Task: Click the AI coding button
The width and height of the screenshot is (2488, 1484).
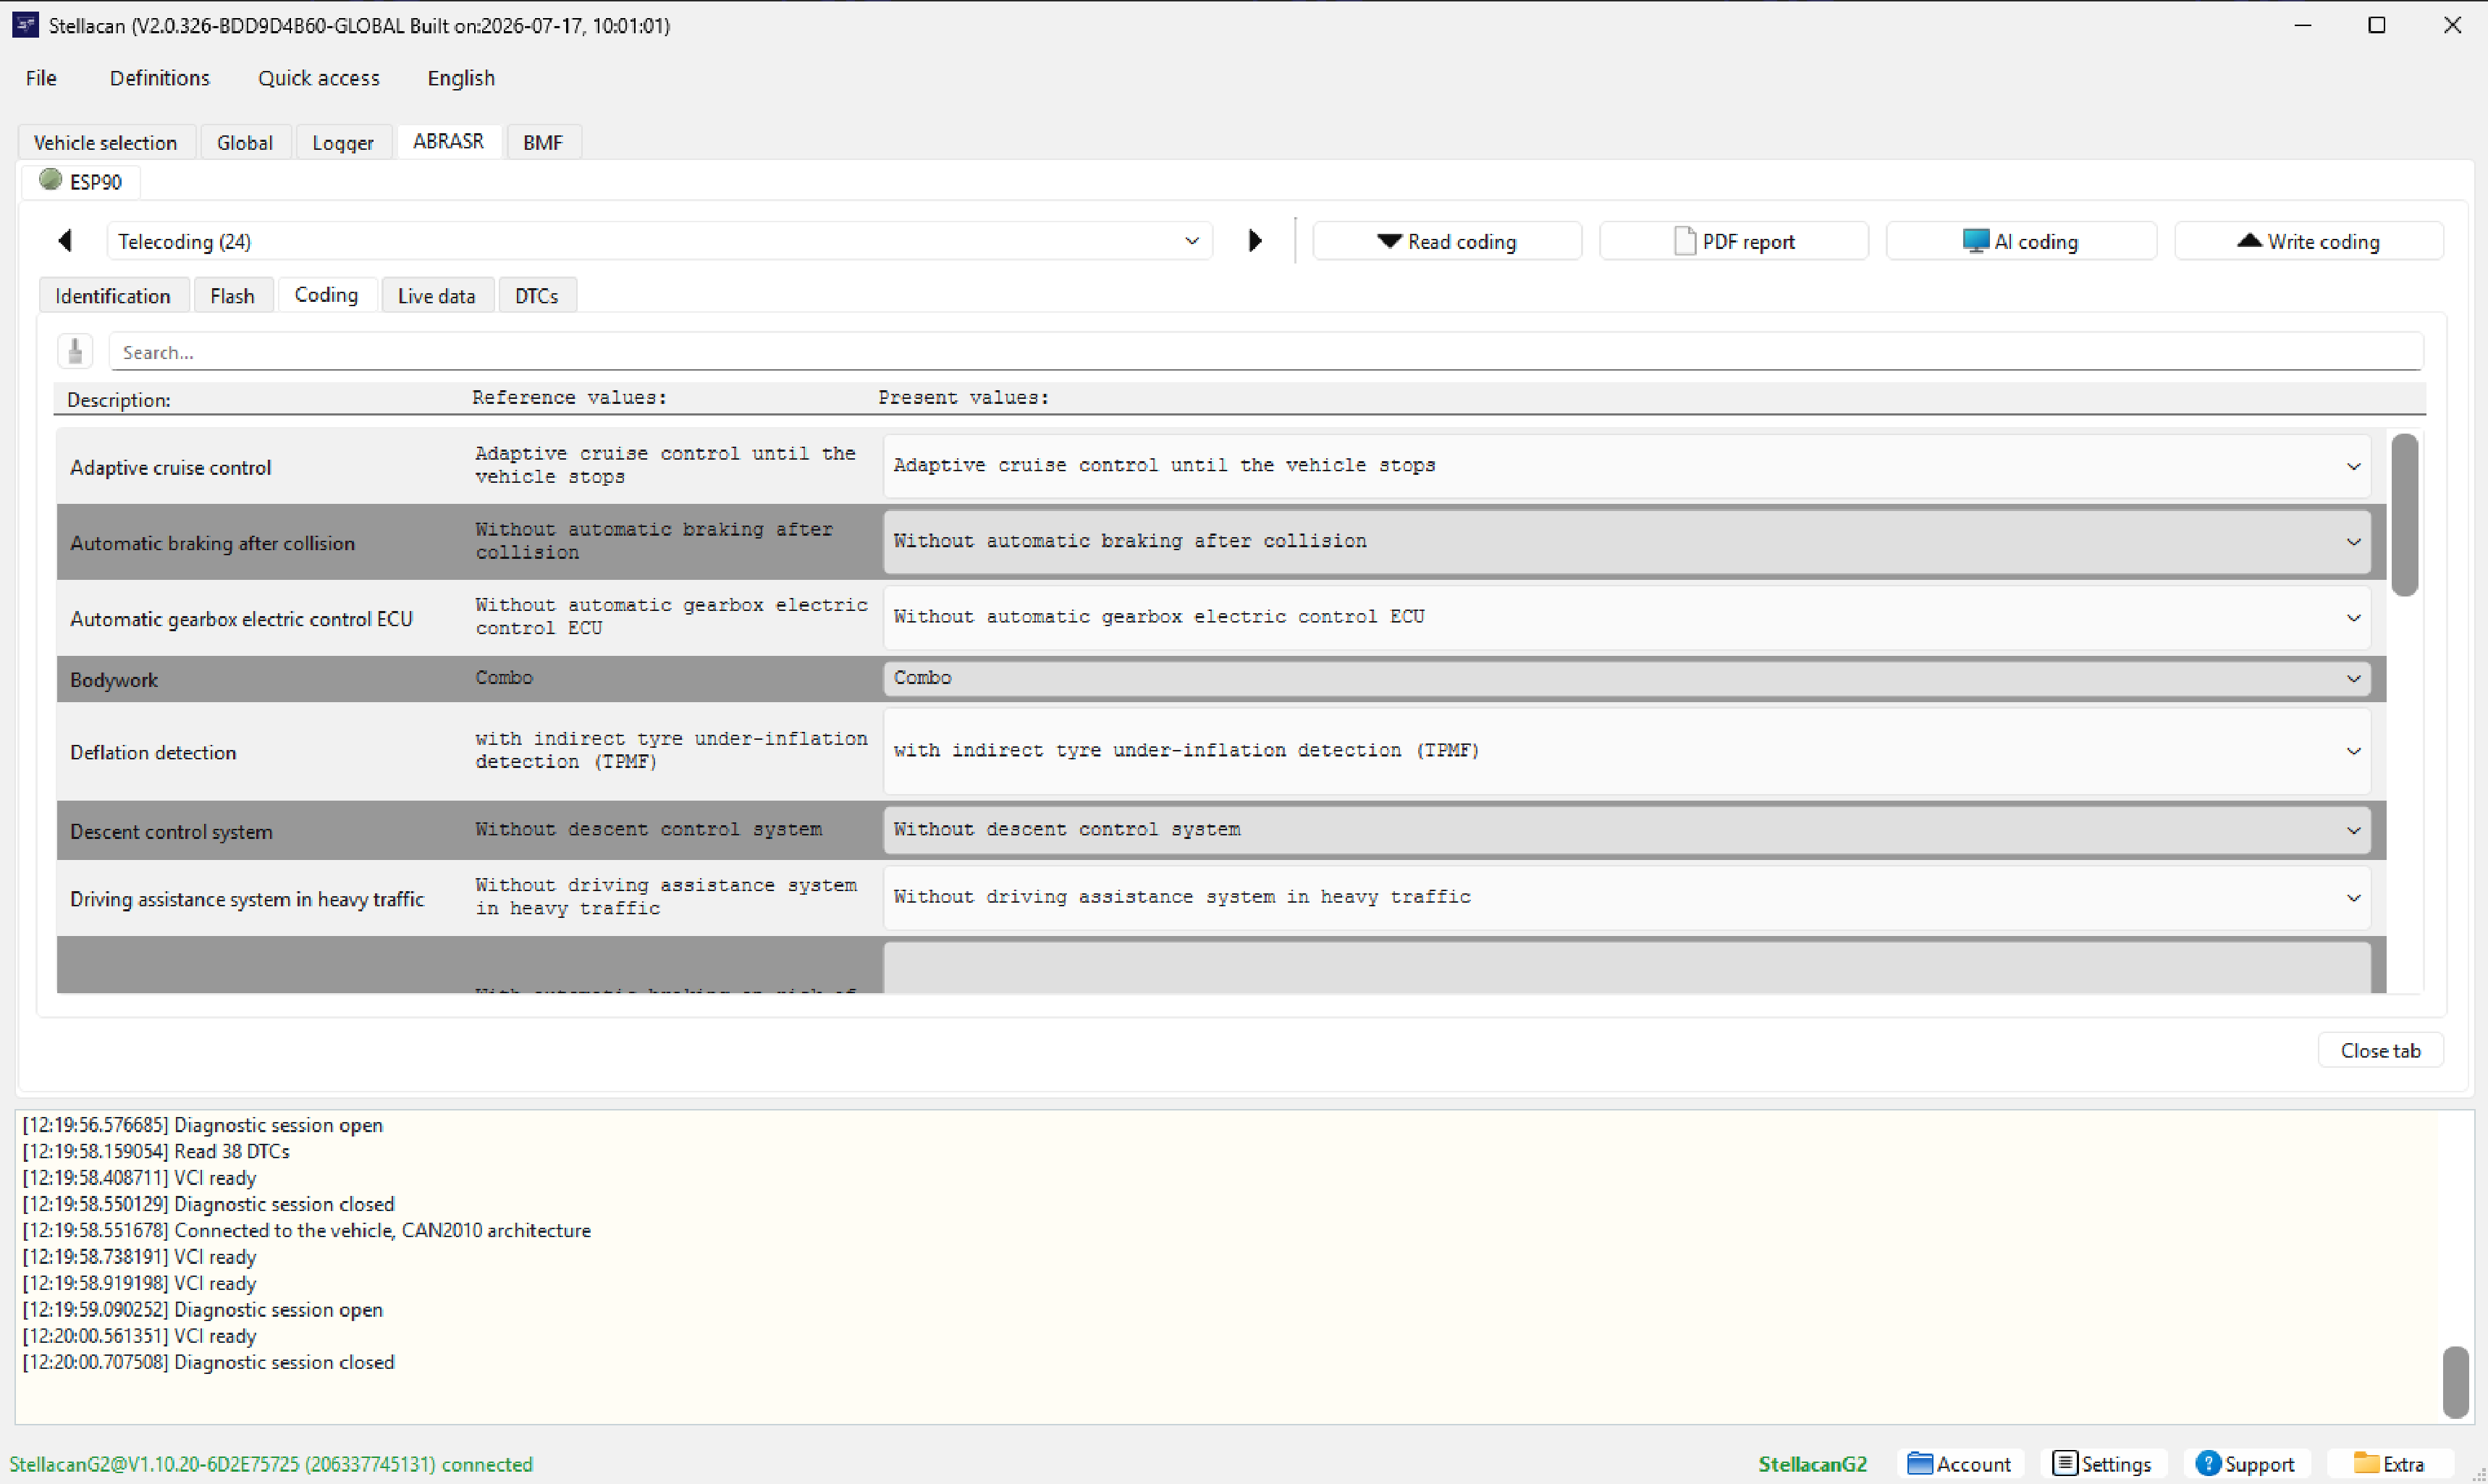Action: coord(2021,241)
